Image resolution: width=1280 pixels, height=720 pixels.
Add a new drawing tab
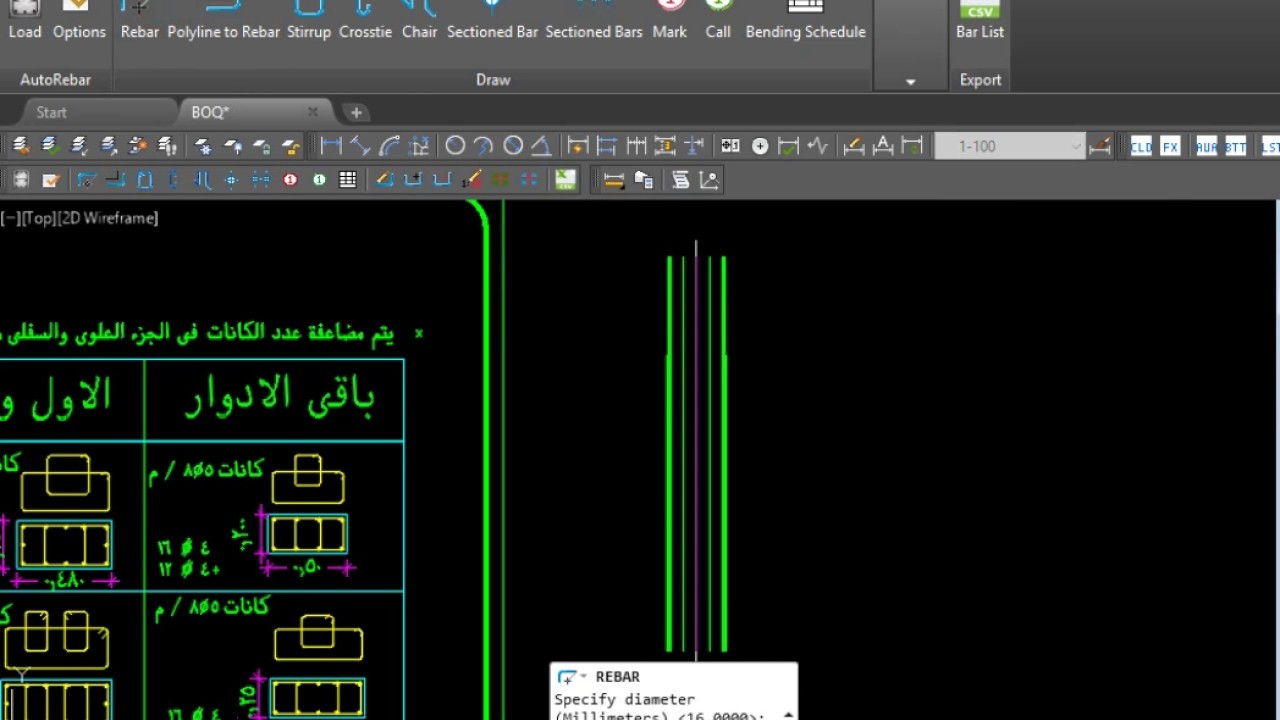[x=356, y=112]
